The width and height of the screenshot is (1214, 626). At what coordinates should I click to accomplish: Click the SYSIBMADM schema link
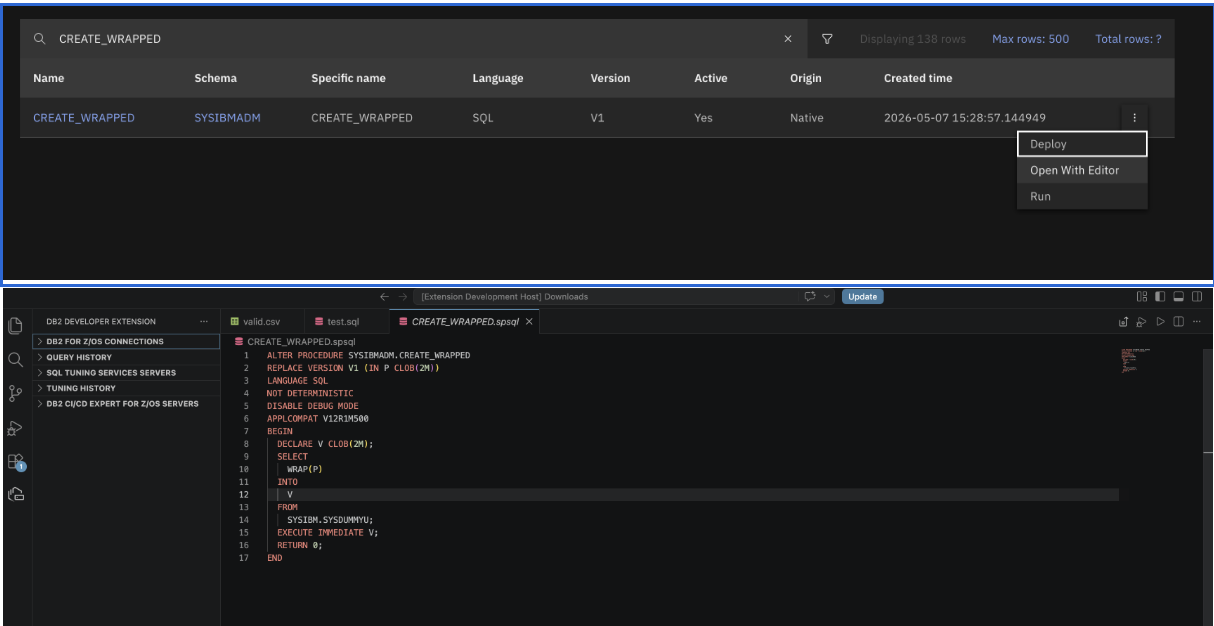[228, 118]
